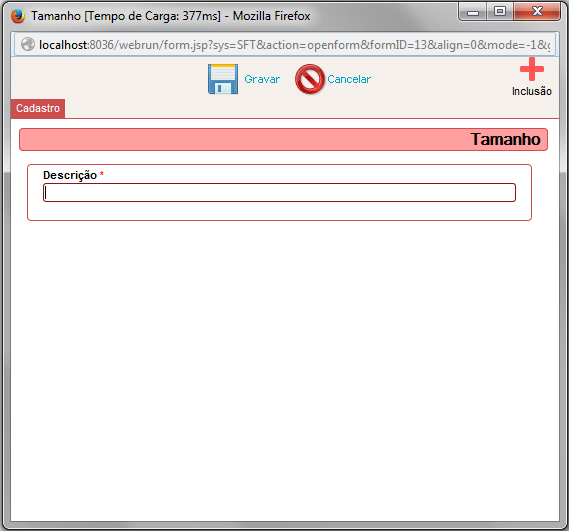Viewport: 569px width, 531px height.
Task: Click the floppy disk save icon
Action: click(x=223, y=79)
